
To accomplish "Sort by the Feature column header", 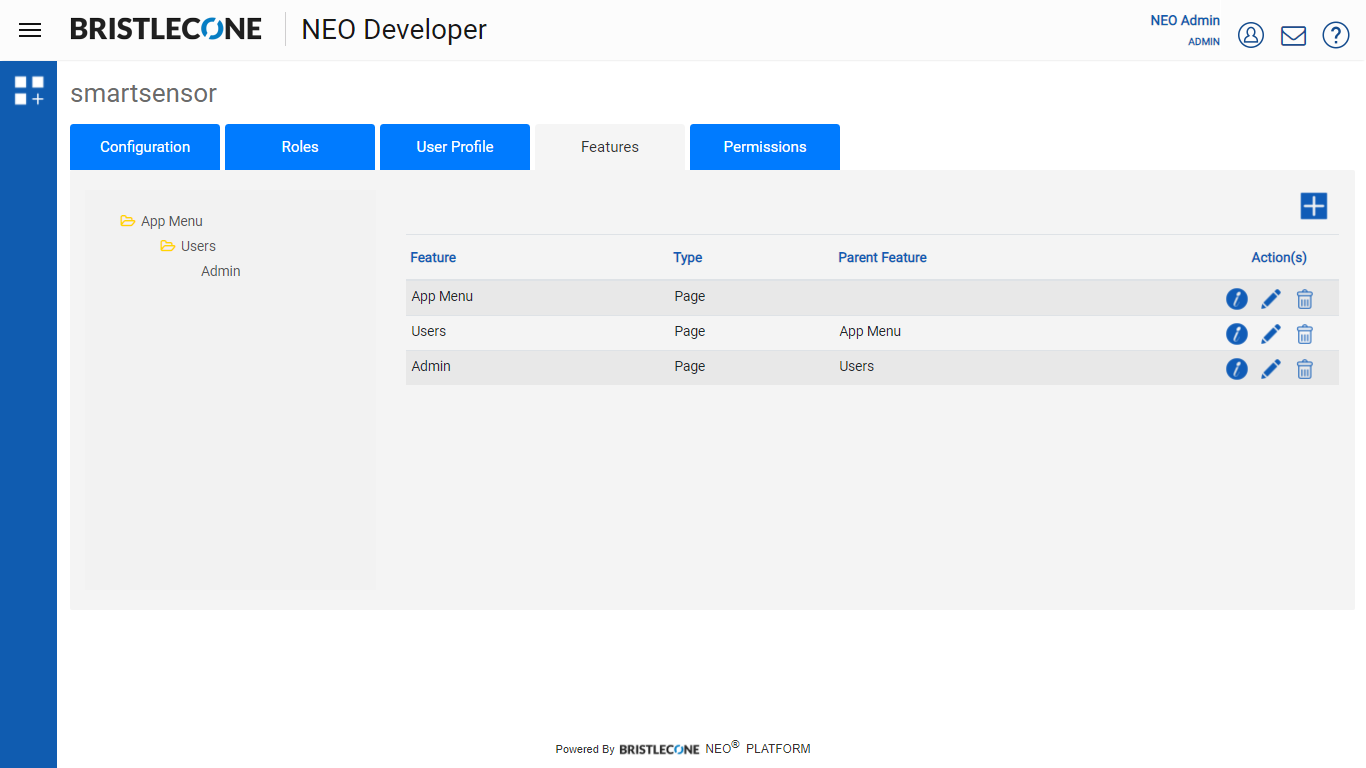I will click(x=433, y=257).
